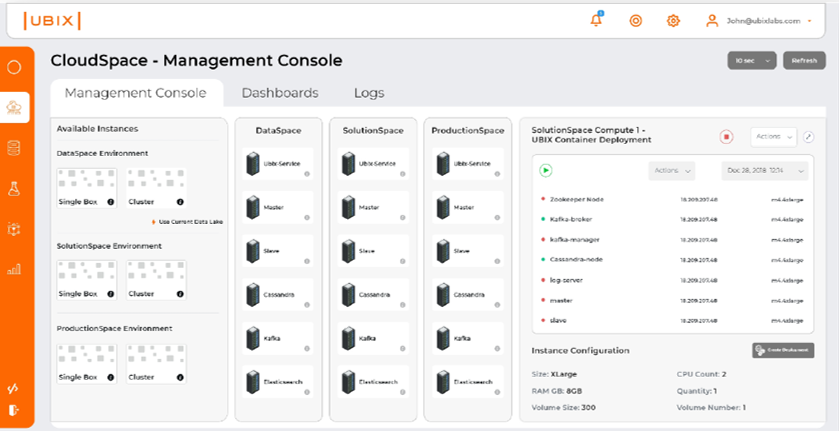Select the log-server row
Viewport: 839px width, 431px height.
(673, 280)
